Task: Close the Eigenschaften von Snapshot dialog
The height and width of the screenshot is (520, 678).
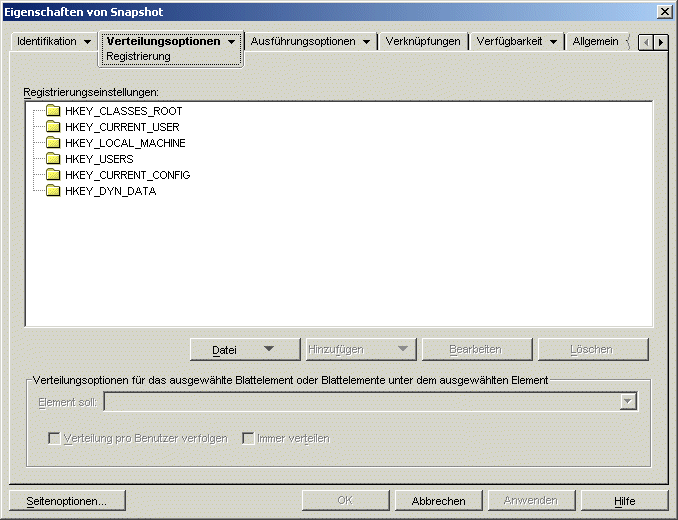Action: pos(664,12)
